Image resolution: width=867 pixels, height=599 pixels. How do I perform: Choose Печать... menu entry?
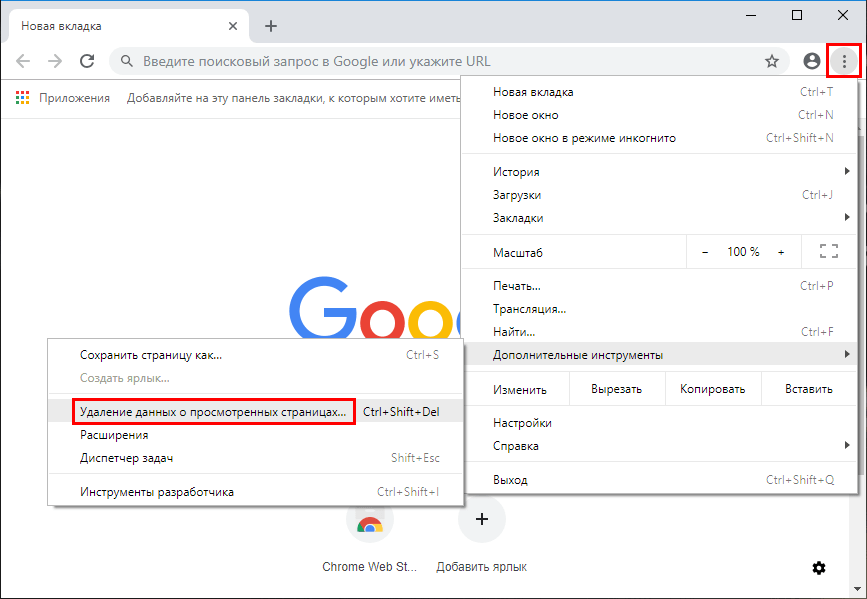point(659,286)
